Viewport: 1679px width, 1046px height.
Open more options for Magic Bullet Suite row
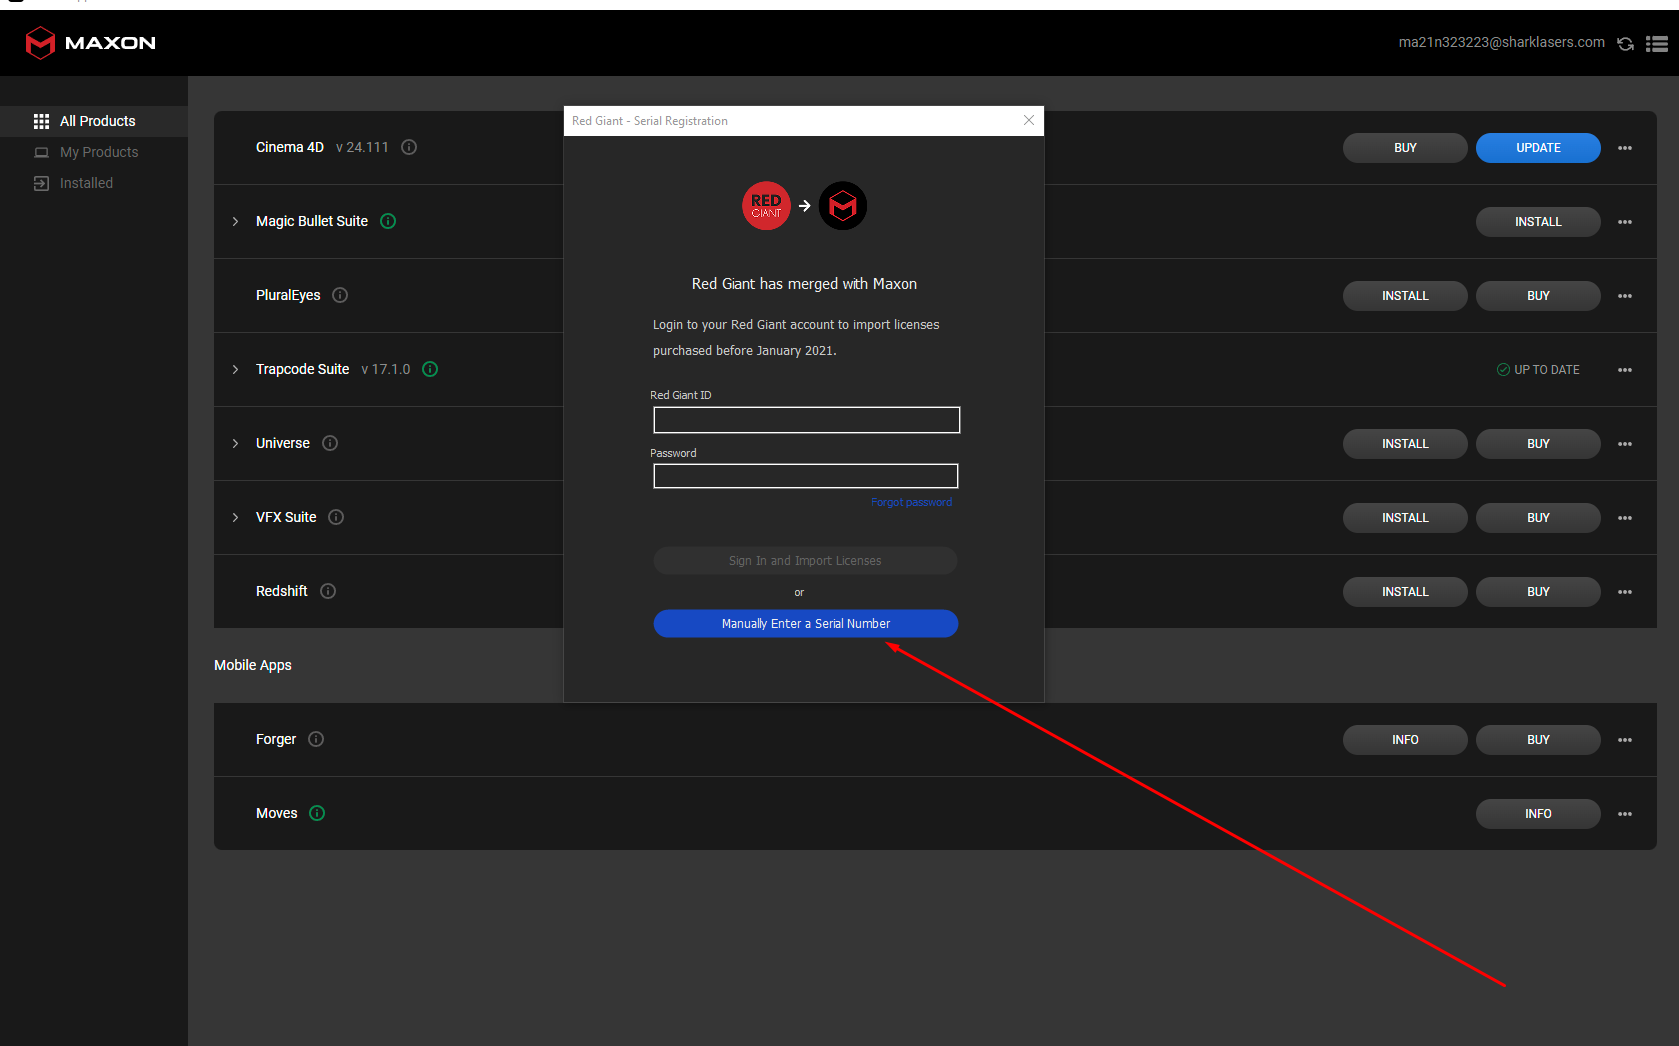tap(1625, 222)
